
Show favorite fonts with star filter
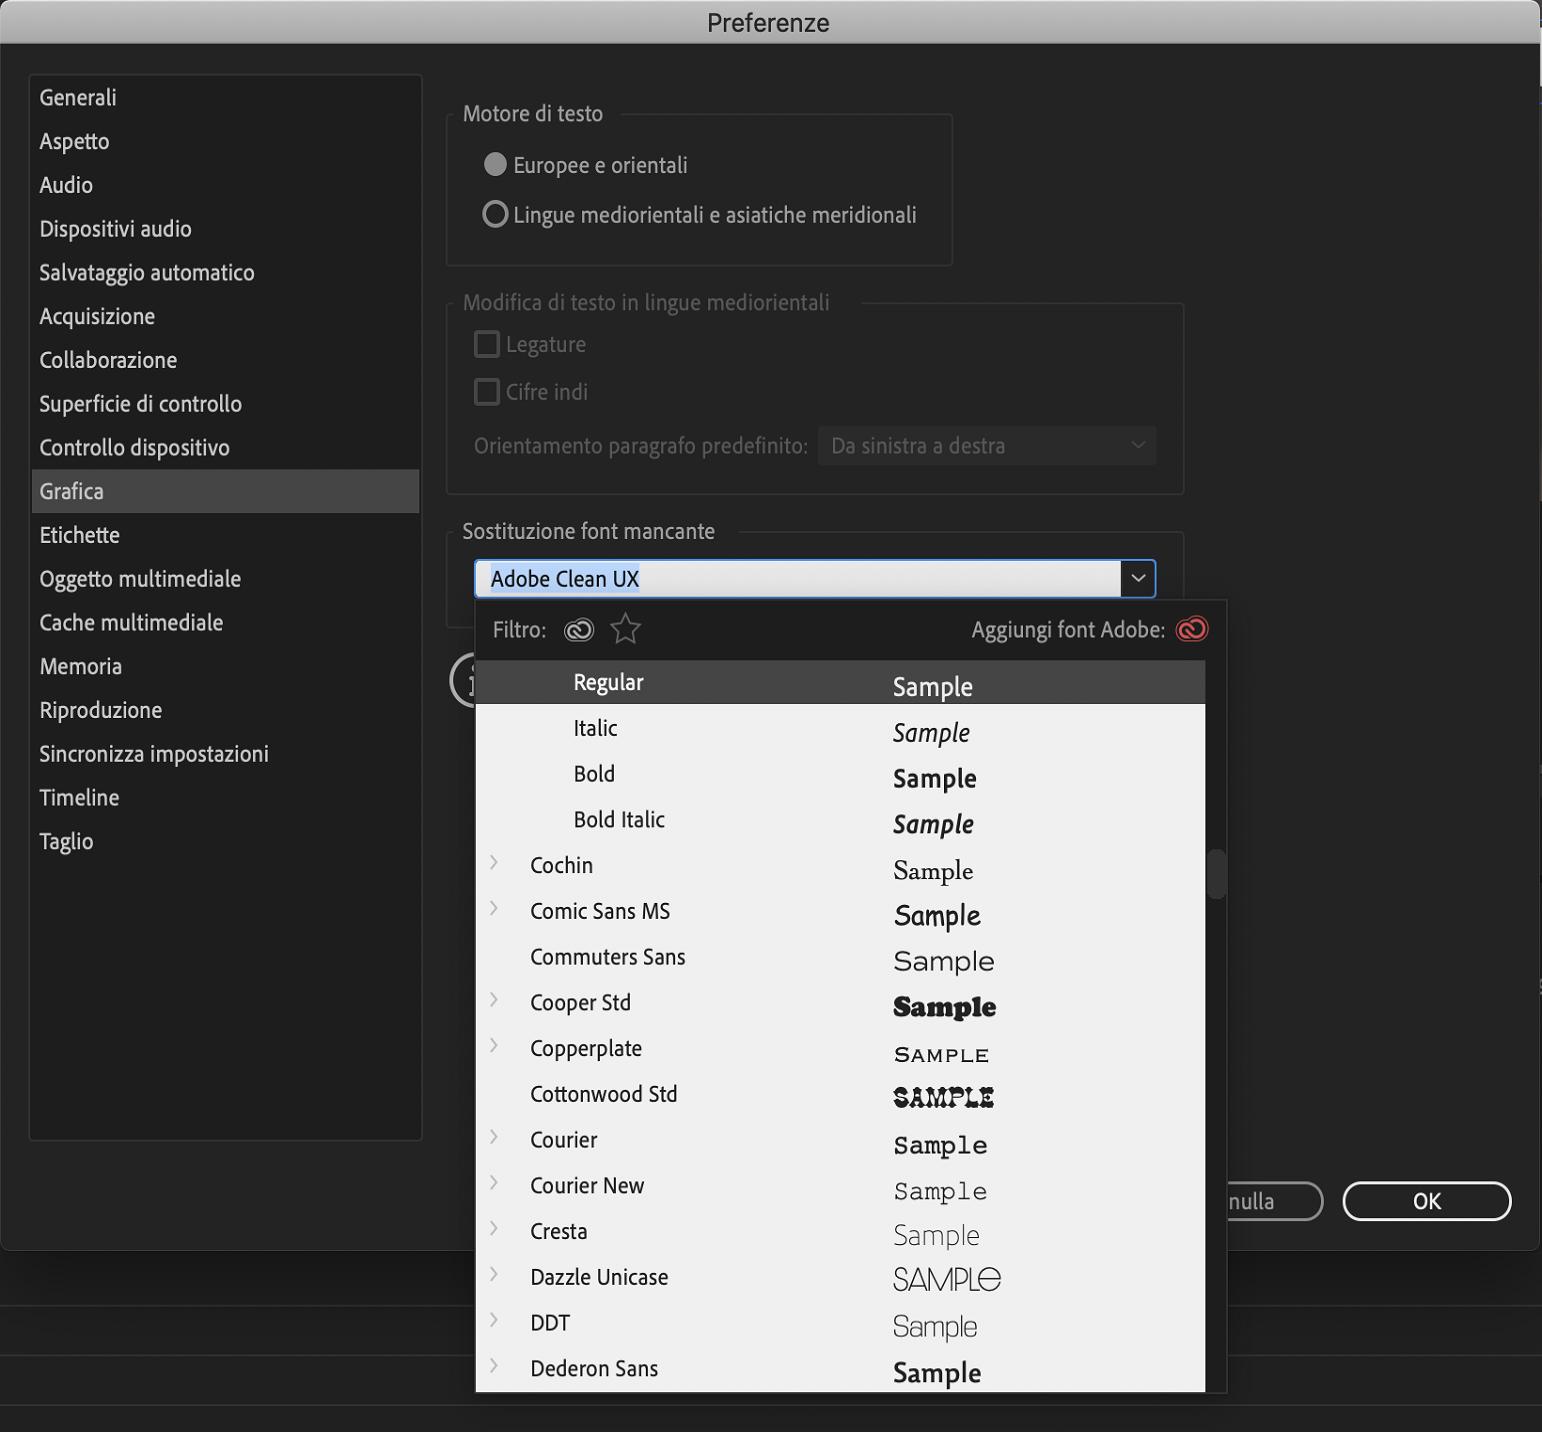pyautogui.click(x=626, y=629)
